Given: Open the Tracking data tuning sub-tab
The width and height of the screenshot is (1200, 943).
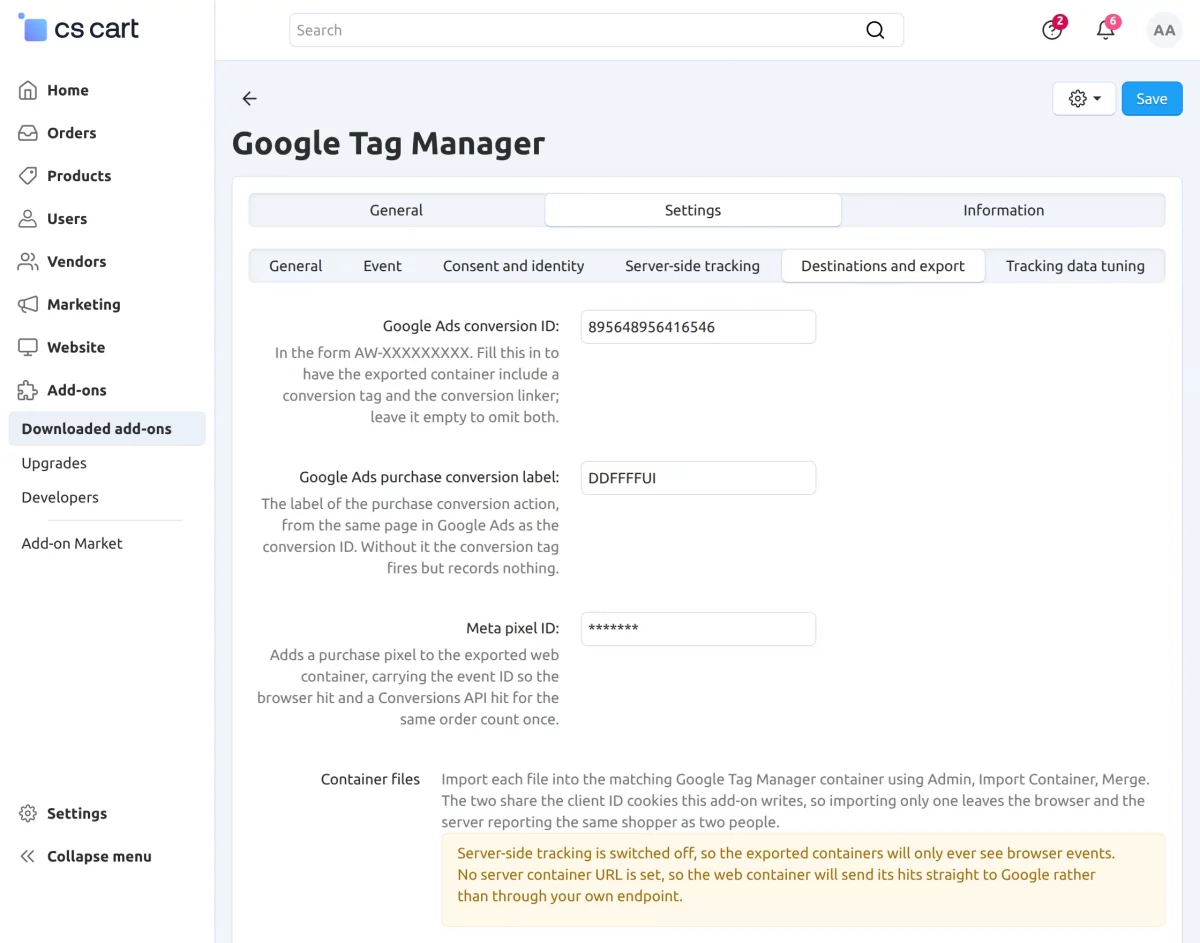Looking at the screenshot, I should pos(1075,266).
